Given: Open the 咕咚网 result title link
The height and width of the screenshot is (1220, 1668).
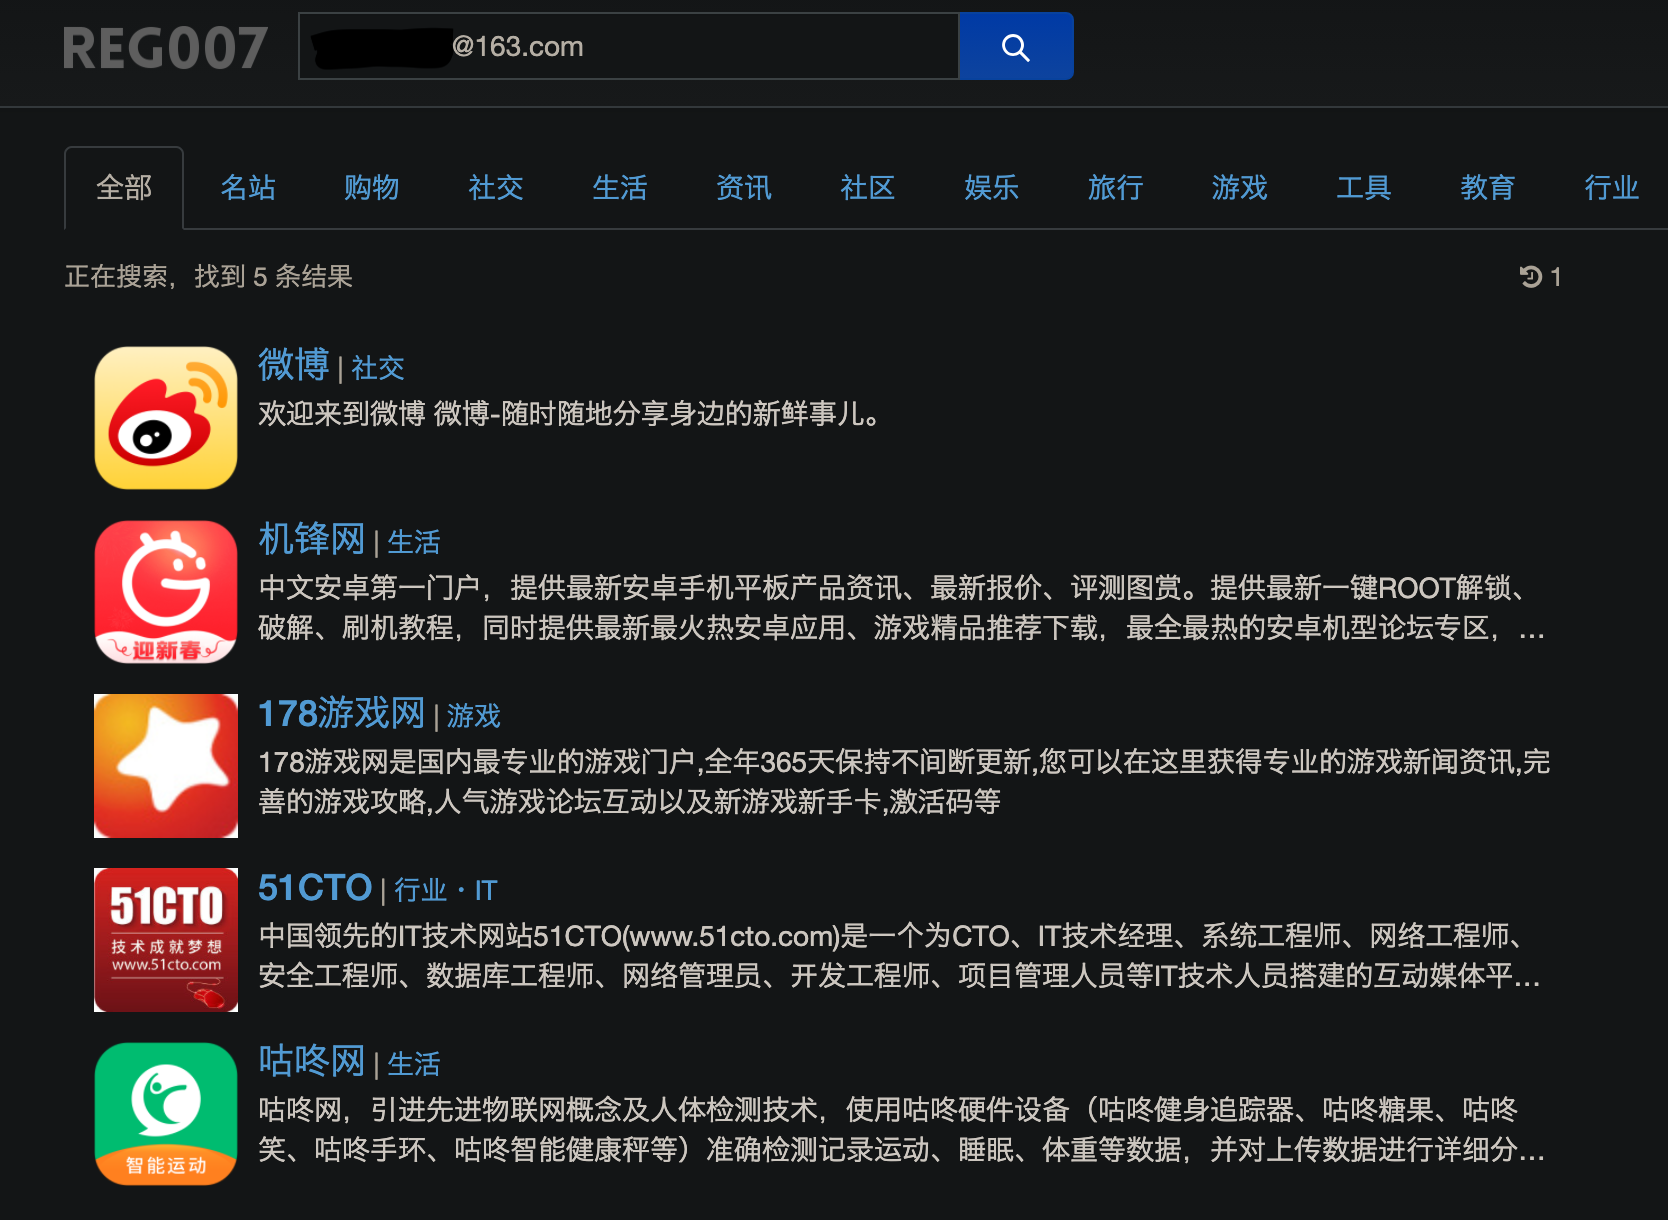Looking at the screenshot, I should pos(312,1061).
